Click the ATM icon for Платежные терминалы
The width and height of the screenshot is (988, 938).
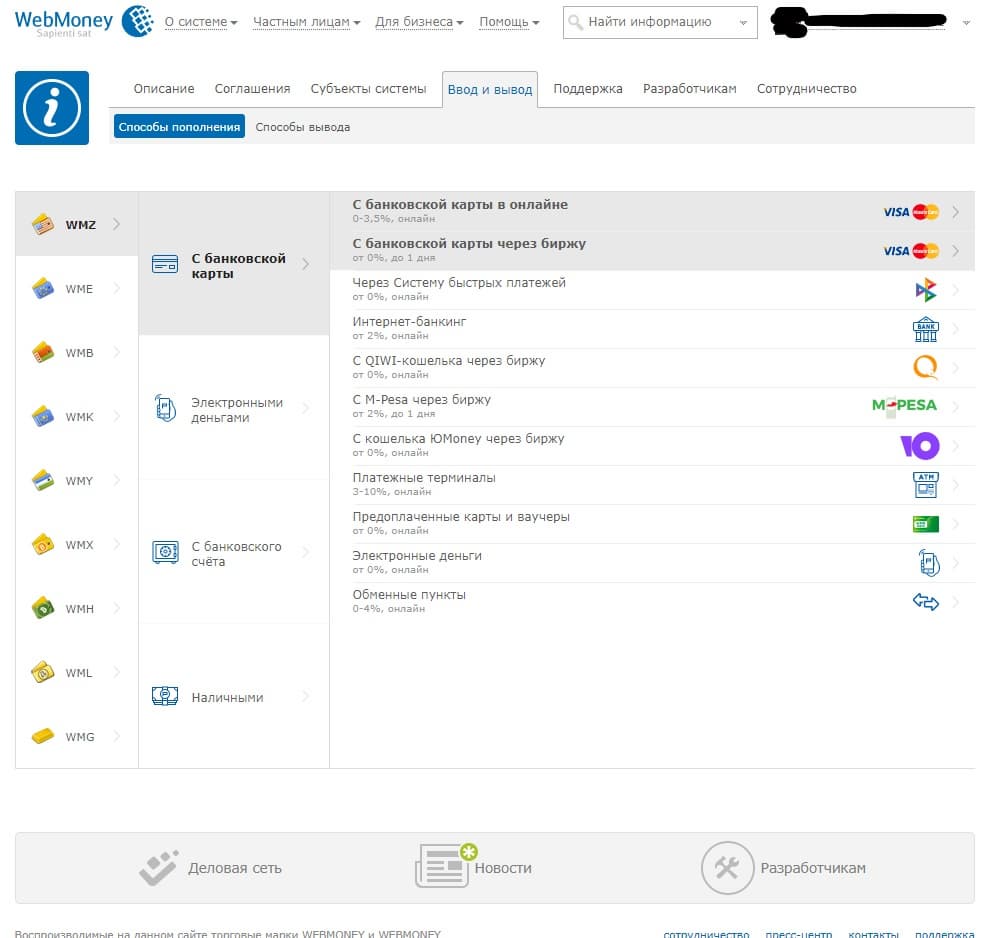tap(926, 485)
